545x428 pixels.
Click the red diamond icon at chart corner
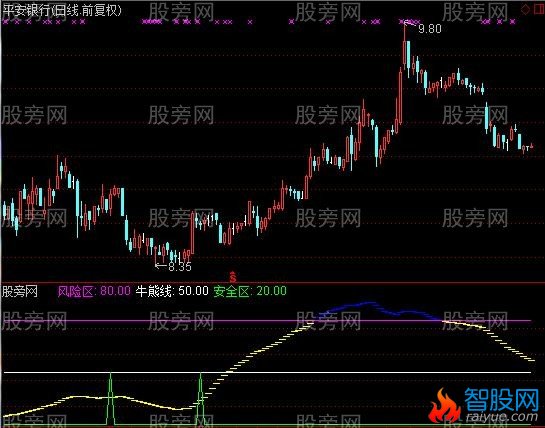[x=525, y=10]
